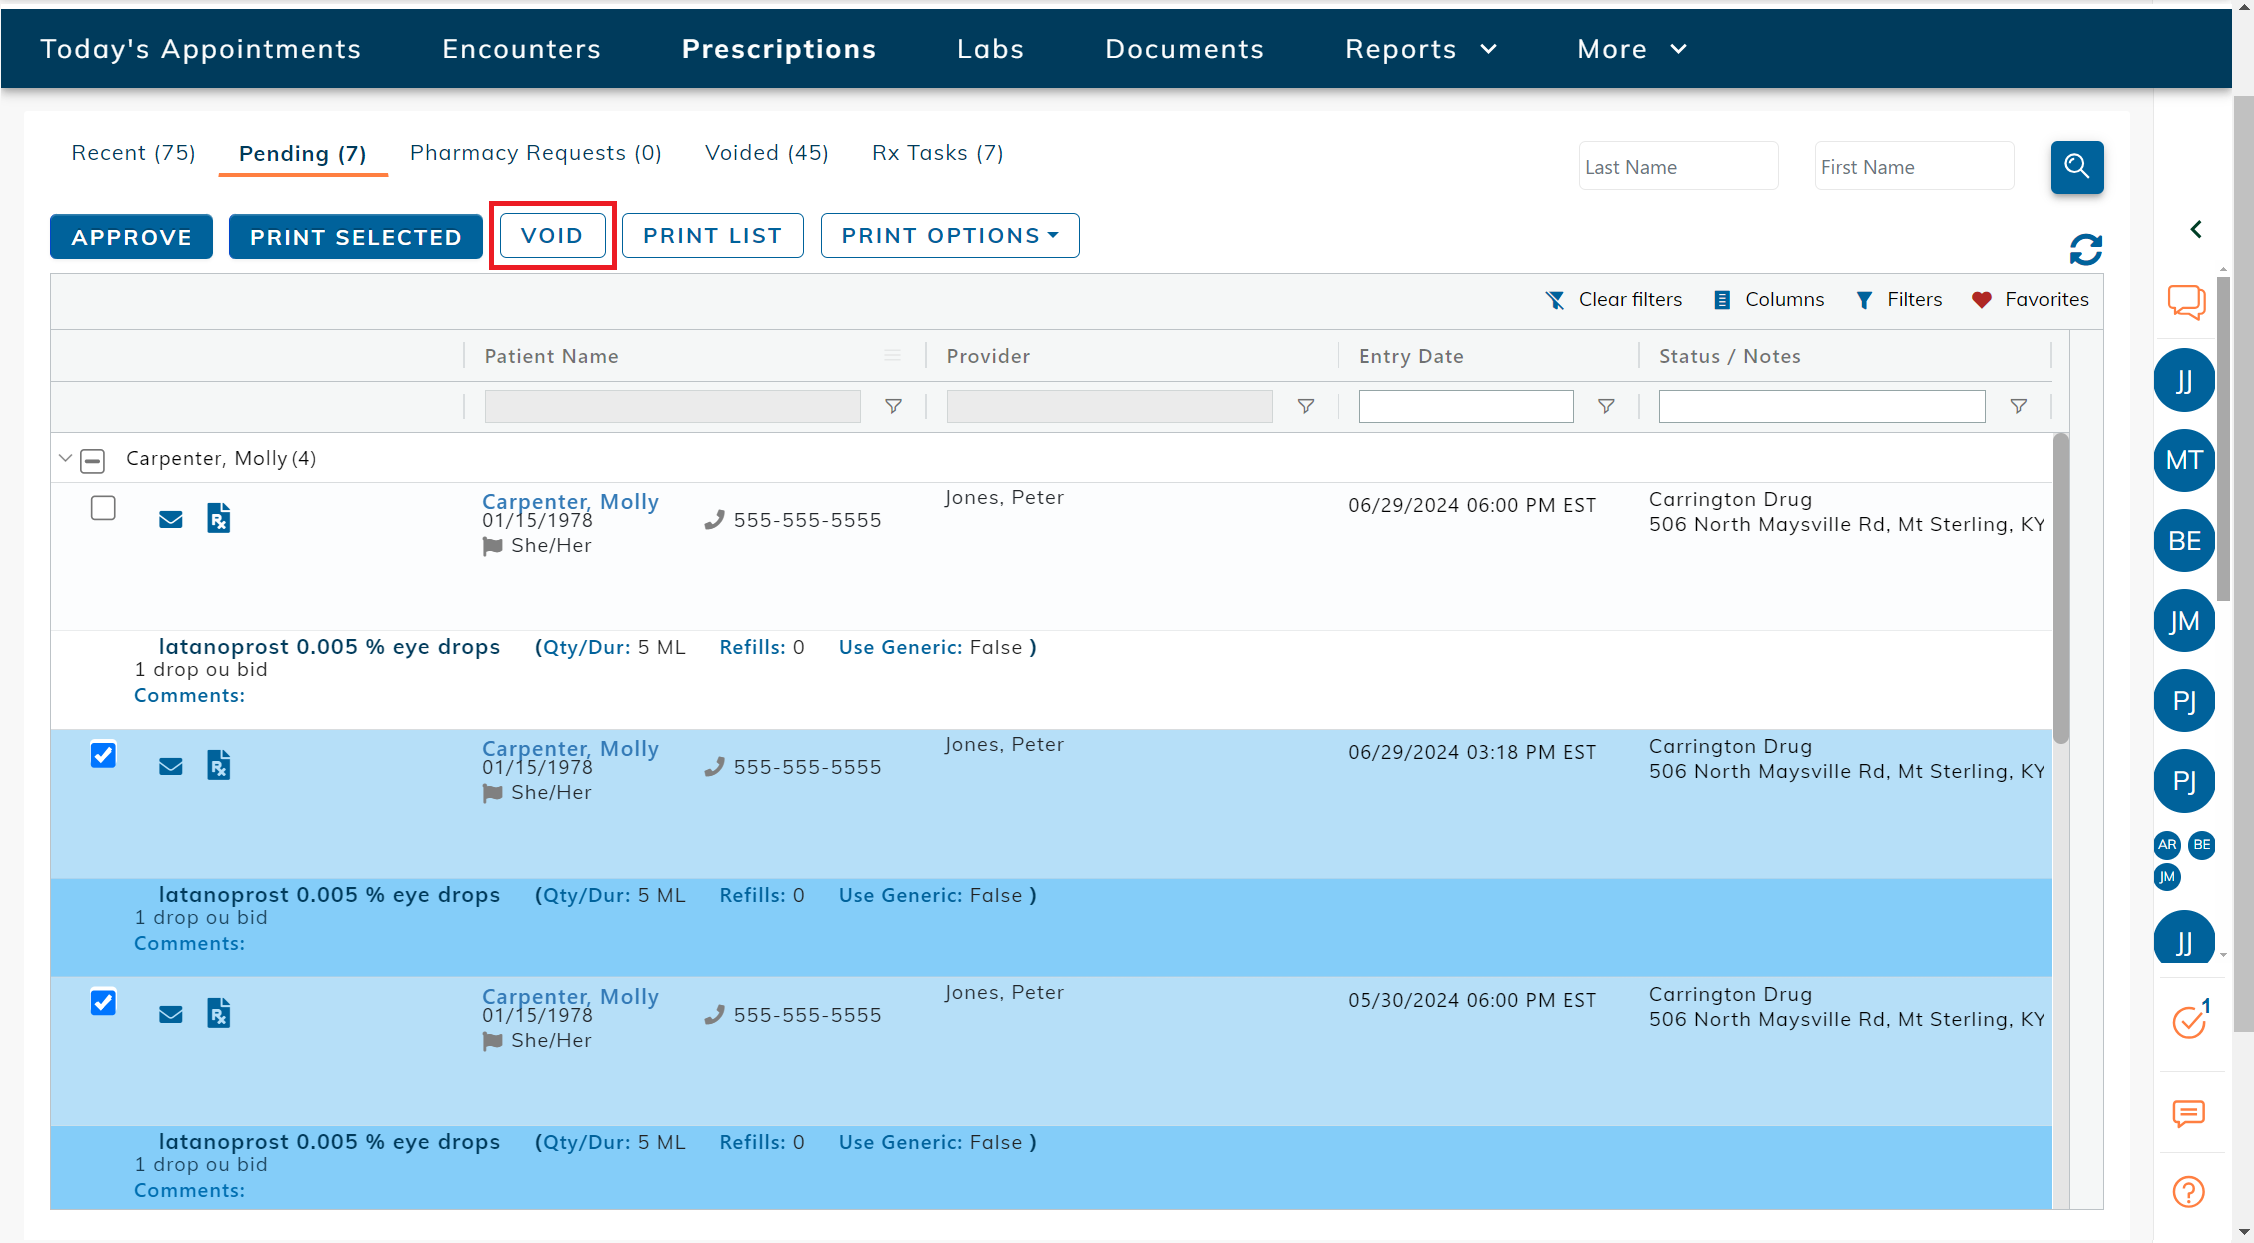Click the Approve button
The height and width of the screenshot is (1243, 2254).
(x=131, y=237)
